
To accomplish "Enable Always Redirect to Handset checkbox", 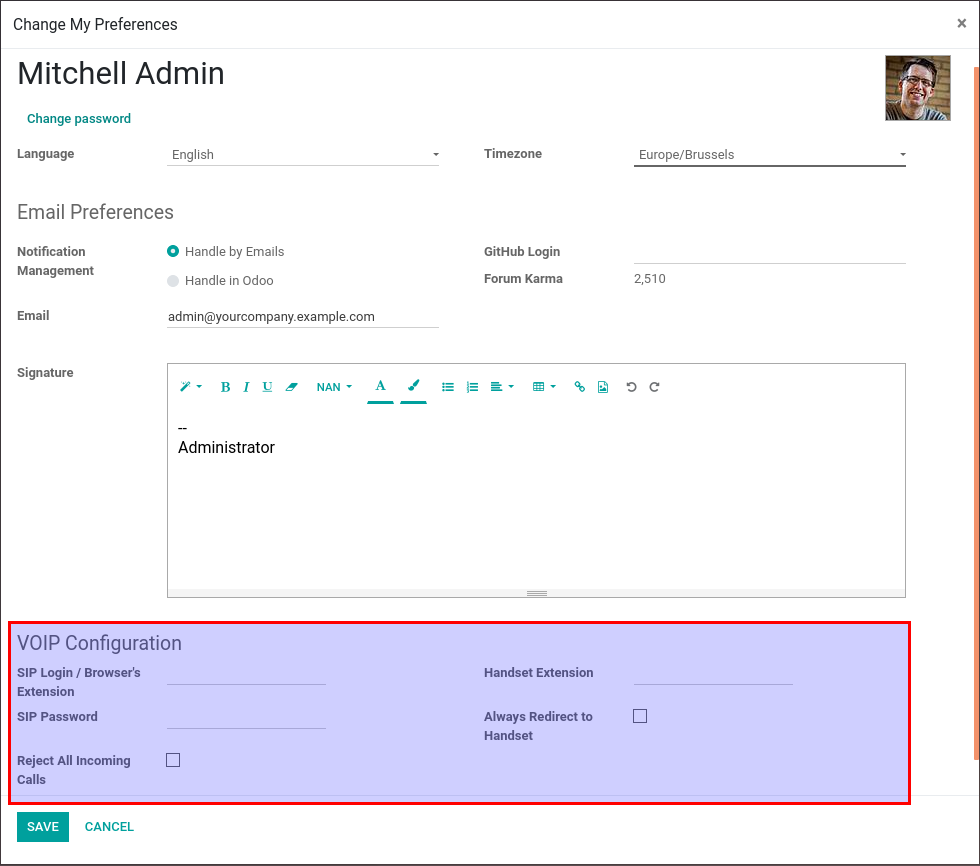I will click(x=640, y=716).
